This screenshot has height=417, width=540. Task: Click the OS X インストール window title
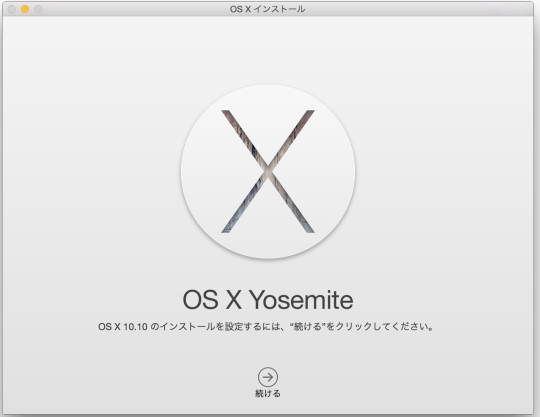point(267,9)
